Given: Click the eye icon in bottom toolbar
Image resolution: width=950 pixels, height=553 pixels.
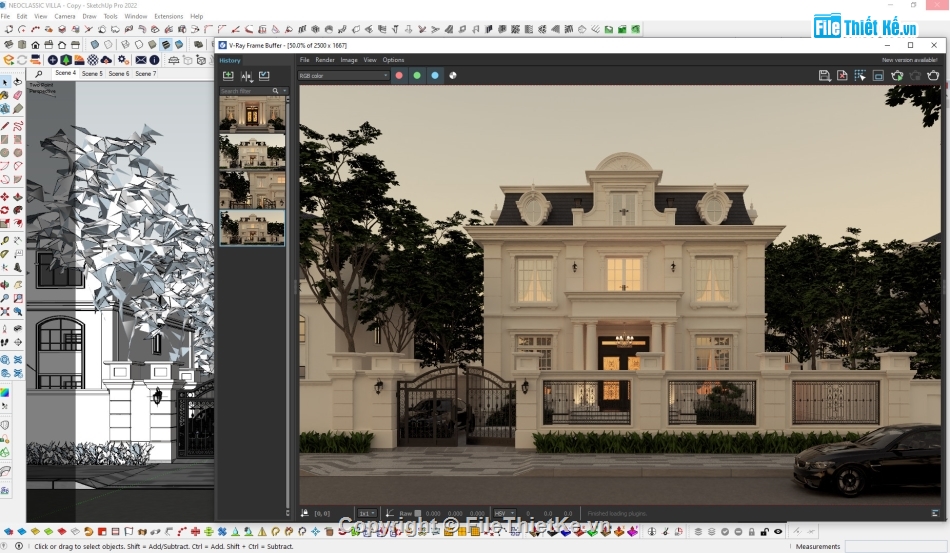Looking at the screenshot, I should pos(778,532).
